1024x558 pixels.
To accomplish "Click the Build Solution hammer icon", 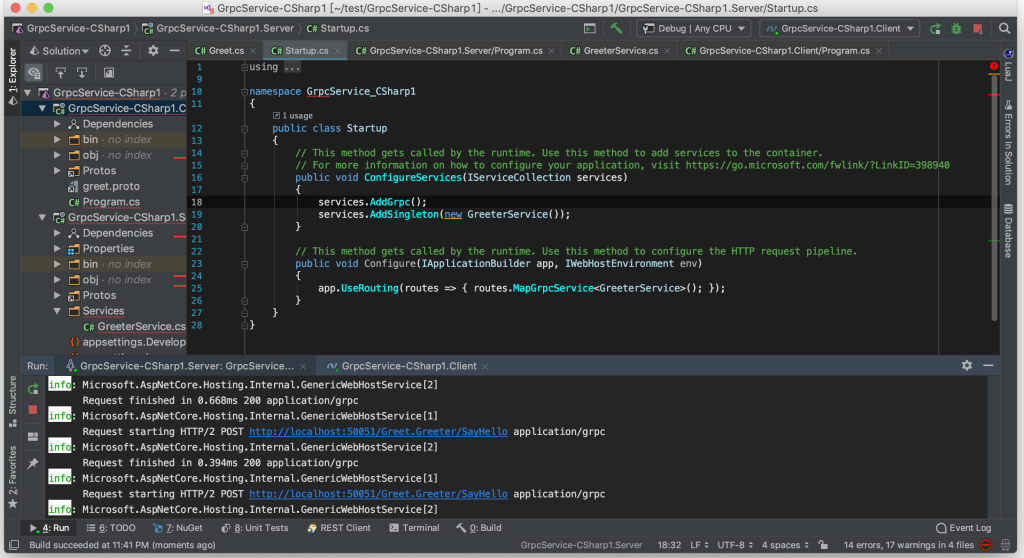I will pos(616,28).
